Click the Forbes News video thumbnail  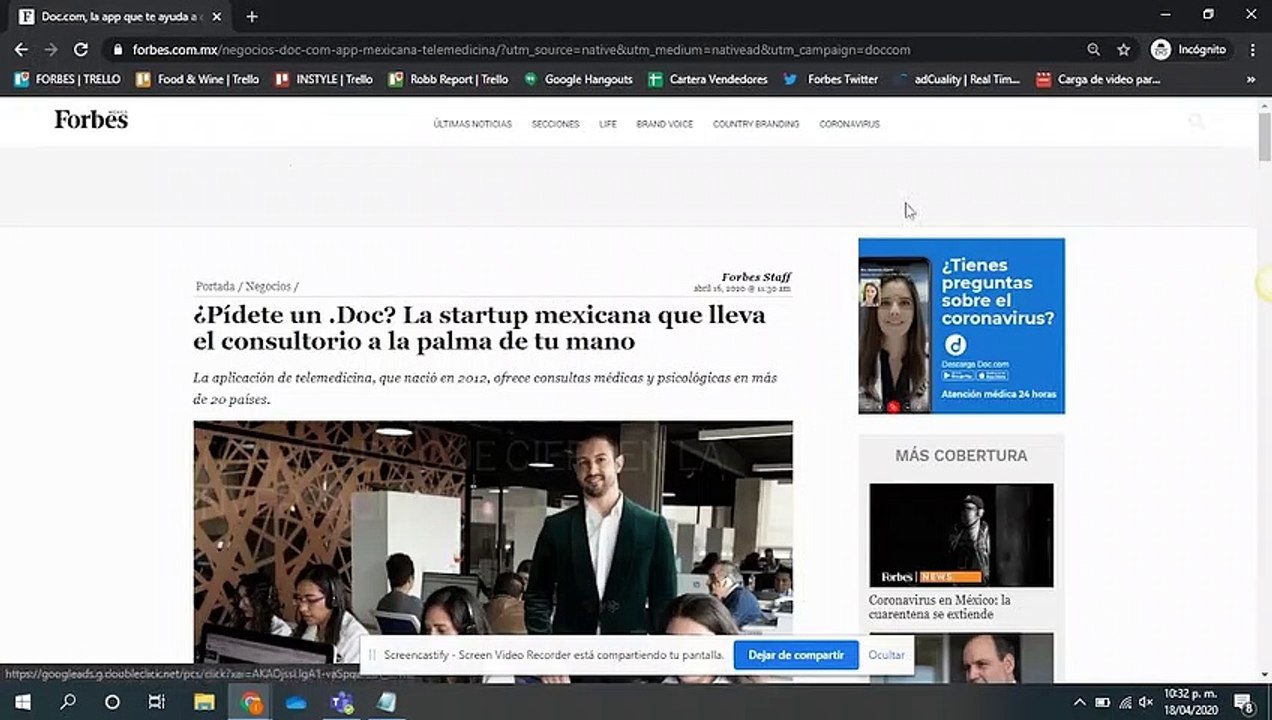coord(961,535)
